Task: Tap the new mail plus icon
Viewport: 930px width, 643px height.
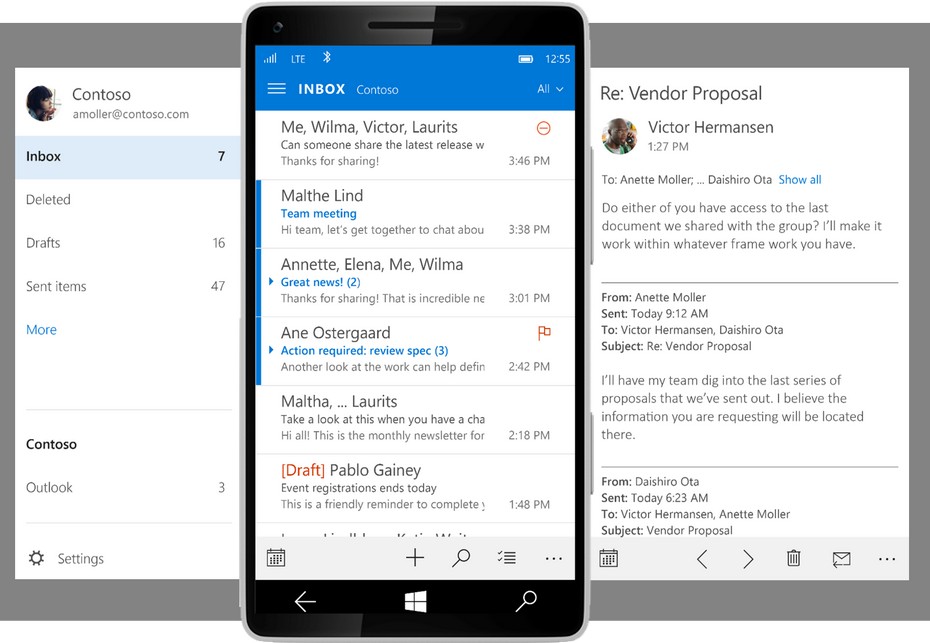Action: click(x=414, y=559)
